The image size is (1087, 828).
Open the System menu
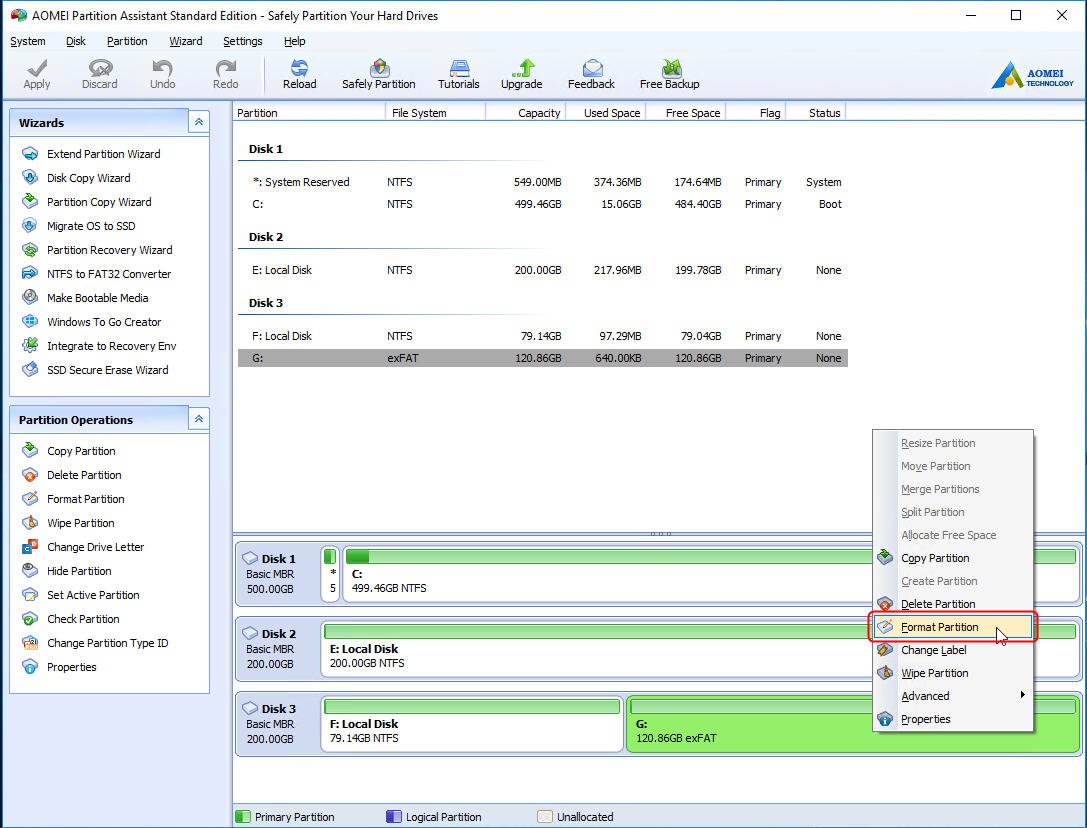coord(28,41)
